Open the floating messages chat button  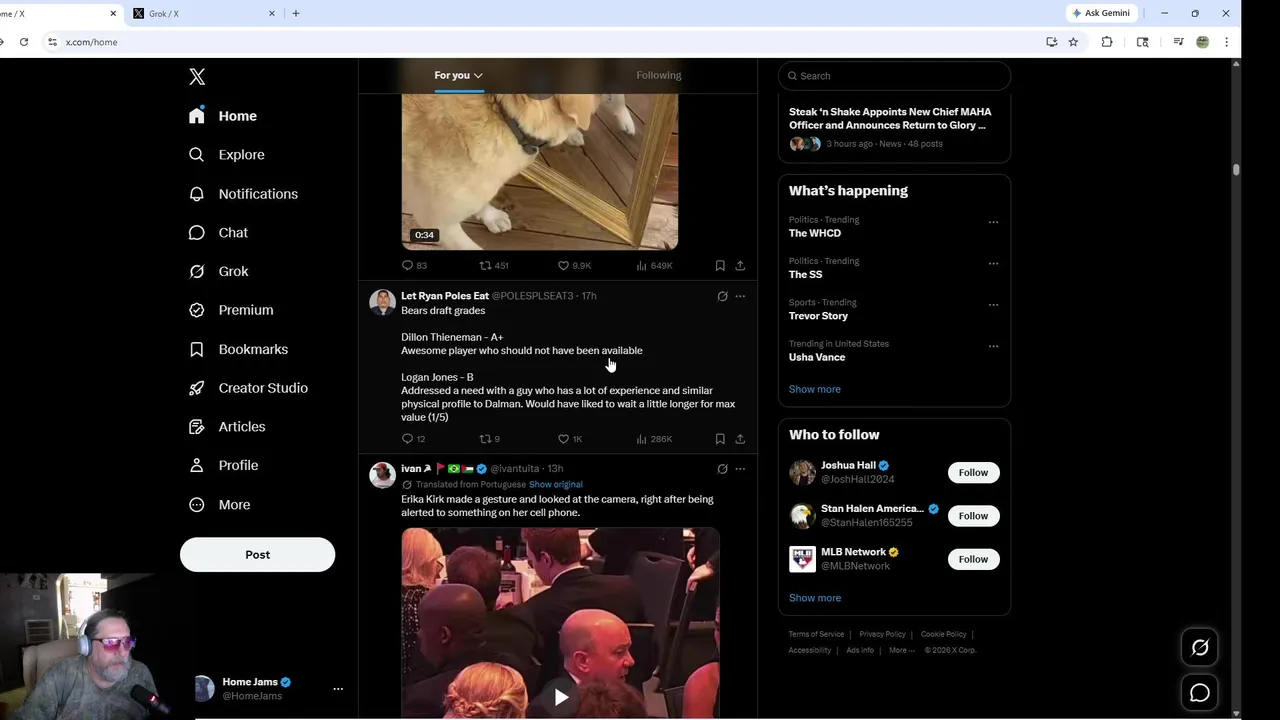[1200, 693]
